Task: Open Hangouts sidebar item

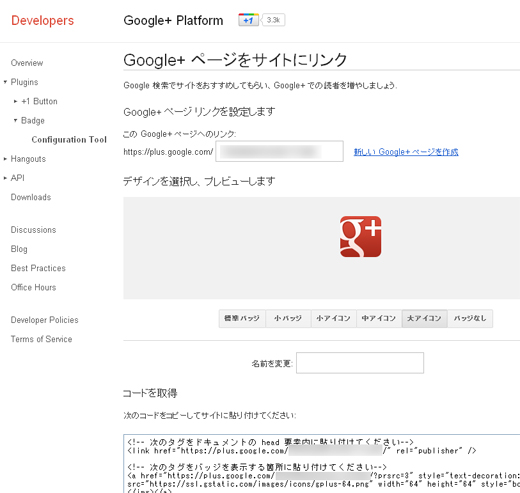Action: point(28,159)
